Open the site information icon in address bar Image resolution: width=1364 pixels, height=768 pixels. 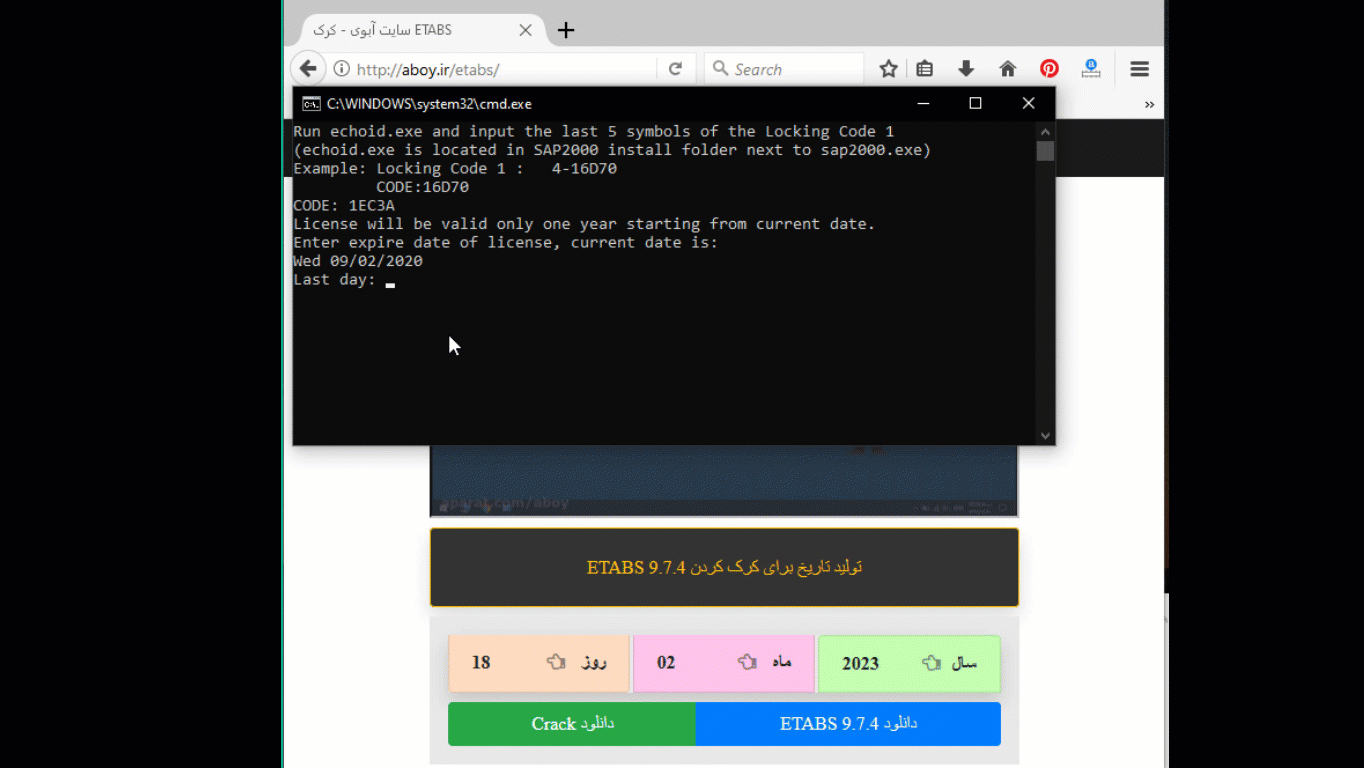(341, 69)
